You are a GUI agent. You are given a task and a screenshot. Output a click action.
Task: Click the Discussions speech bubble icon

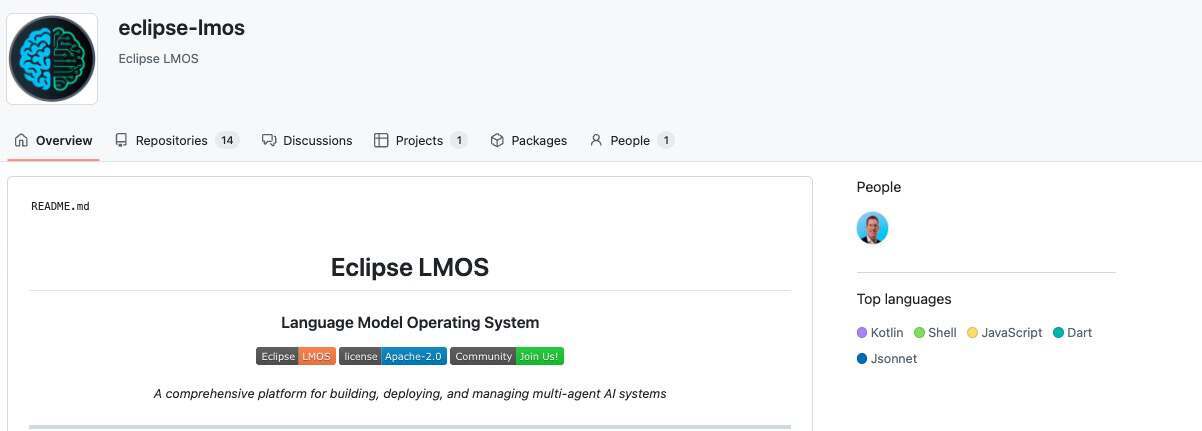pyautogui.click(x=269, y=141)
